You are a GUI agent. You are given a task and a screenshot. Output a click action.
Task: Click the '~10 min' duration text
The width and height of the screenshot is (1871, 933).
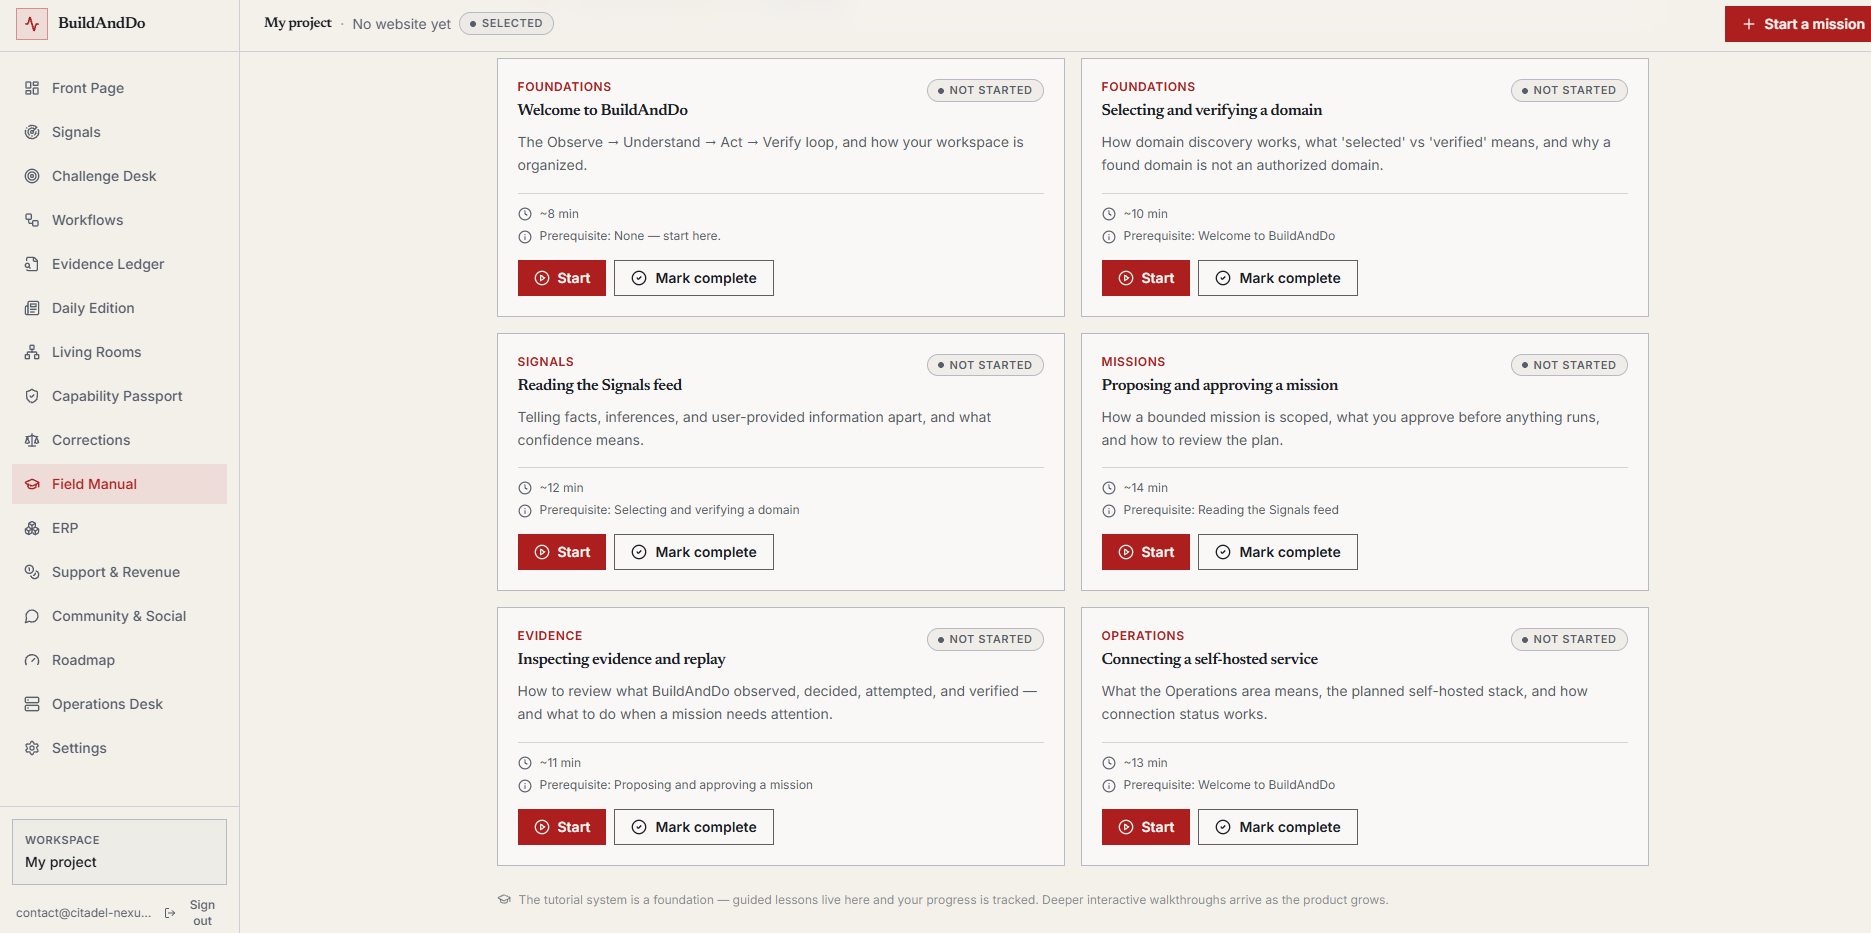(1146, 214)
